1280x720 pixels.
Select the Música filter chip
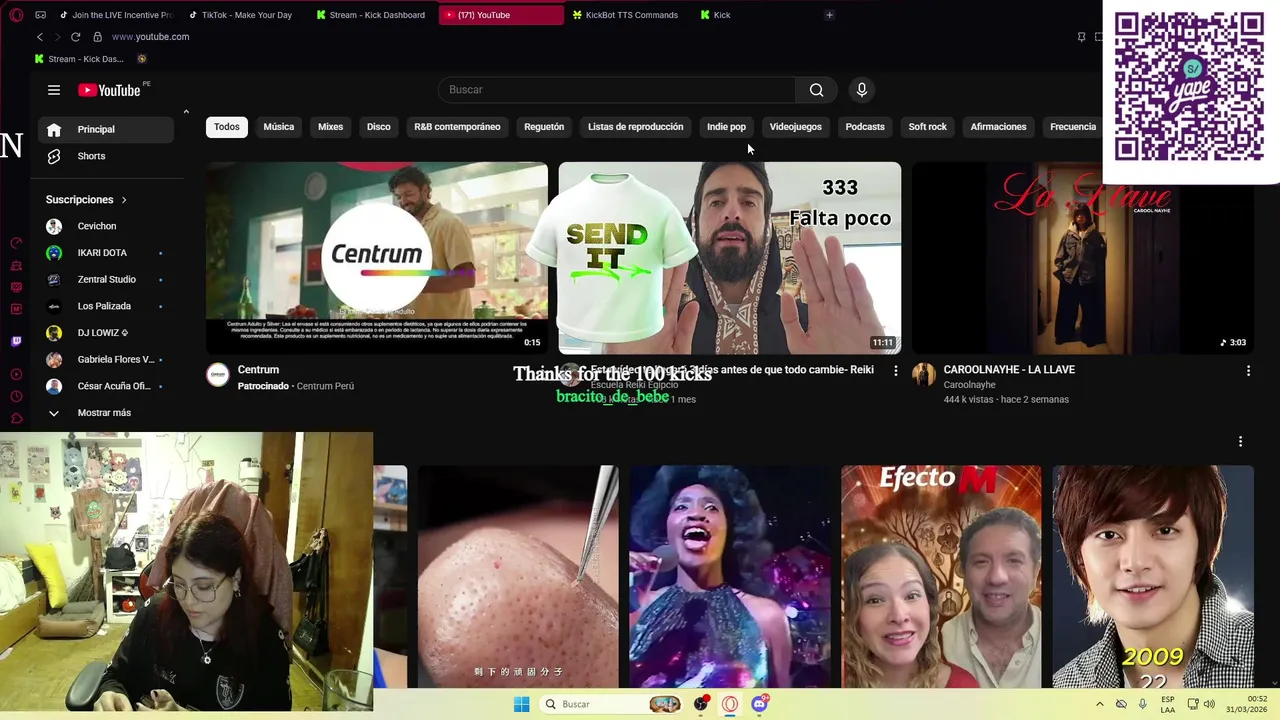pyautogui.click(x=279, y=127)
